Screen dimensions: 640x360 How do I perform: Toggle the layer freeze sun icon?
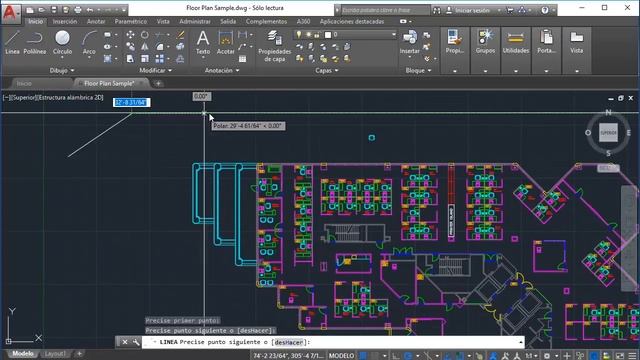308,35
